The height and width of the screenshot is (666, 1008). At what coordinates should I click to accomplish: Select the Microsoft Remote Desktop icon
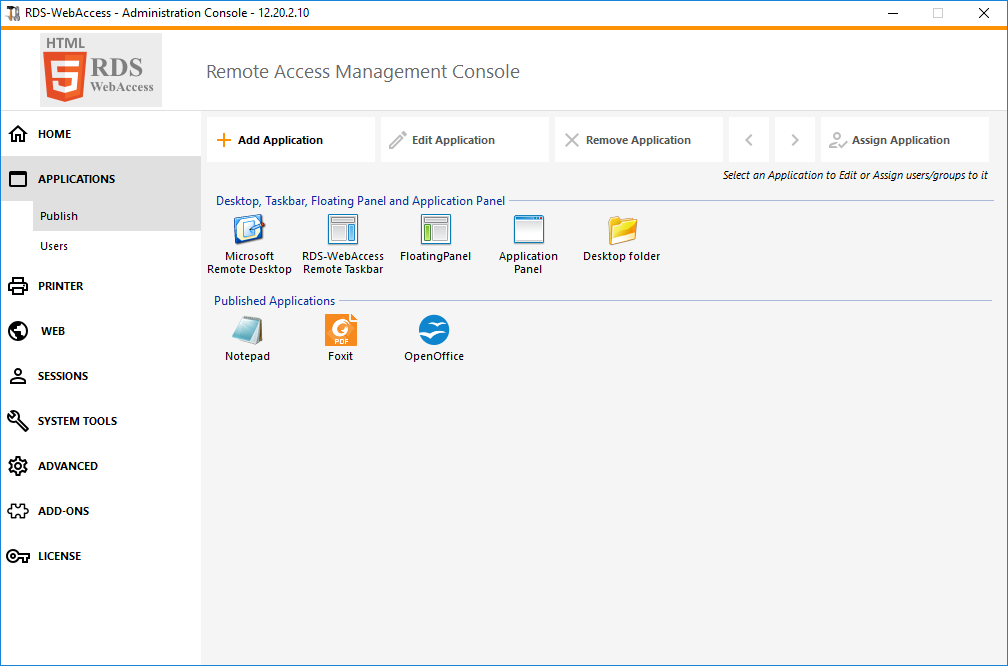tap(249, 230)
